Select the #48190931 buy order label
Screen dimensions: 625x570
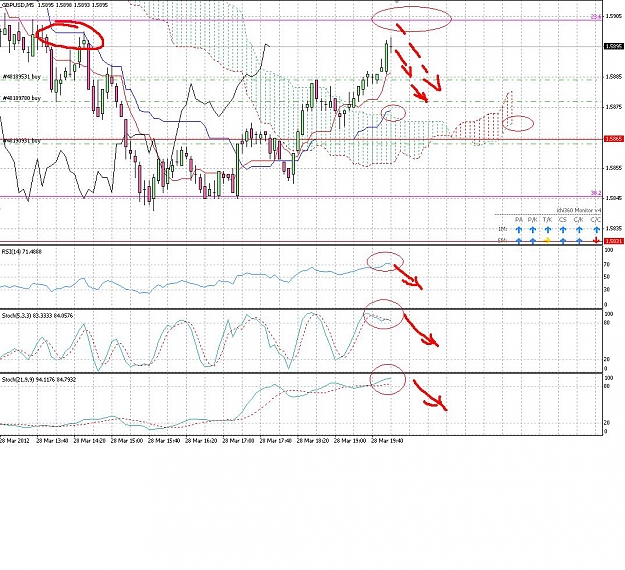[x=22, y=141]
